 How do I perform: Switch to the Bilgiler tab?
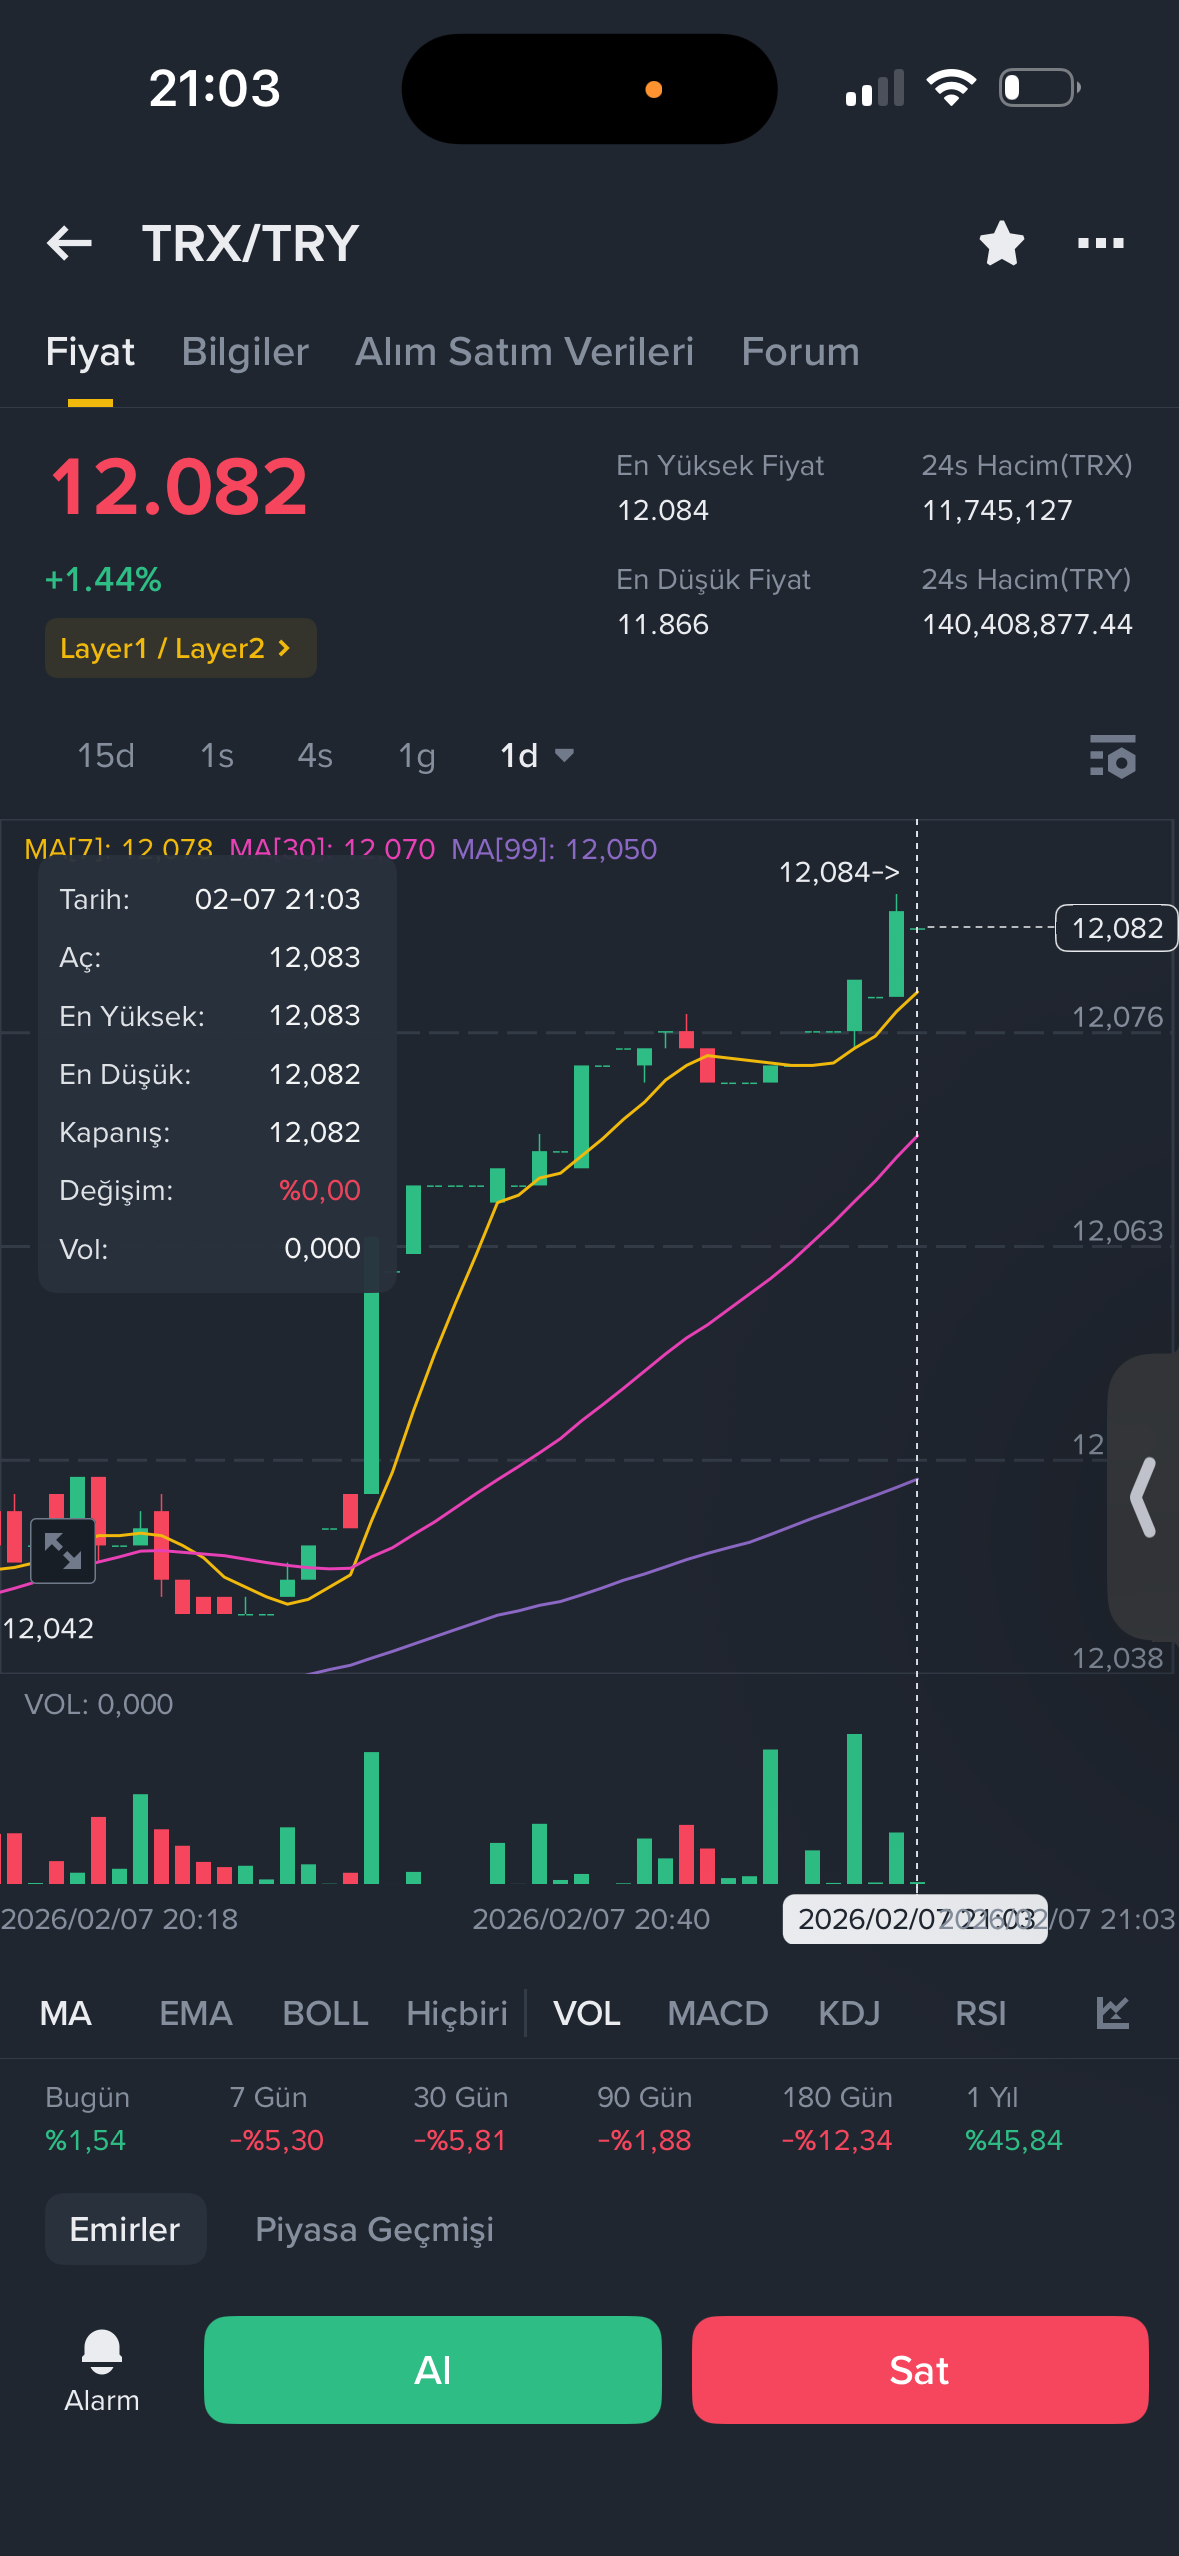pos(245,352)
